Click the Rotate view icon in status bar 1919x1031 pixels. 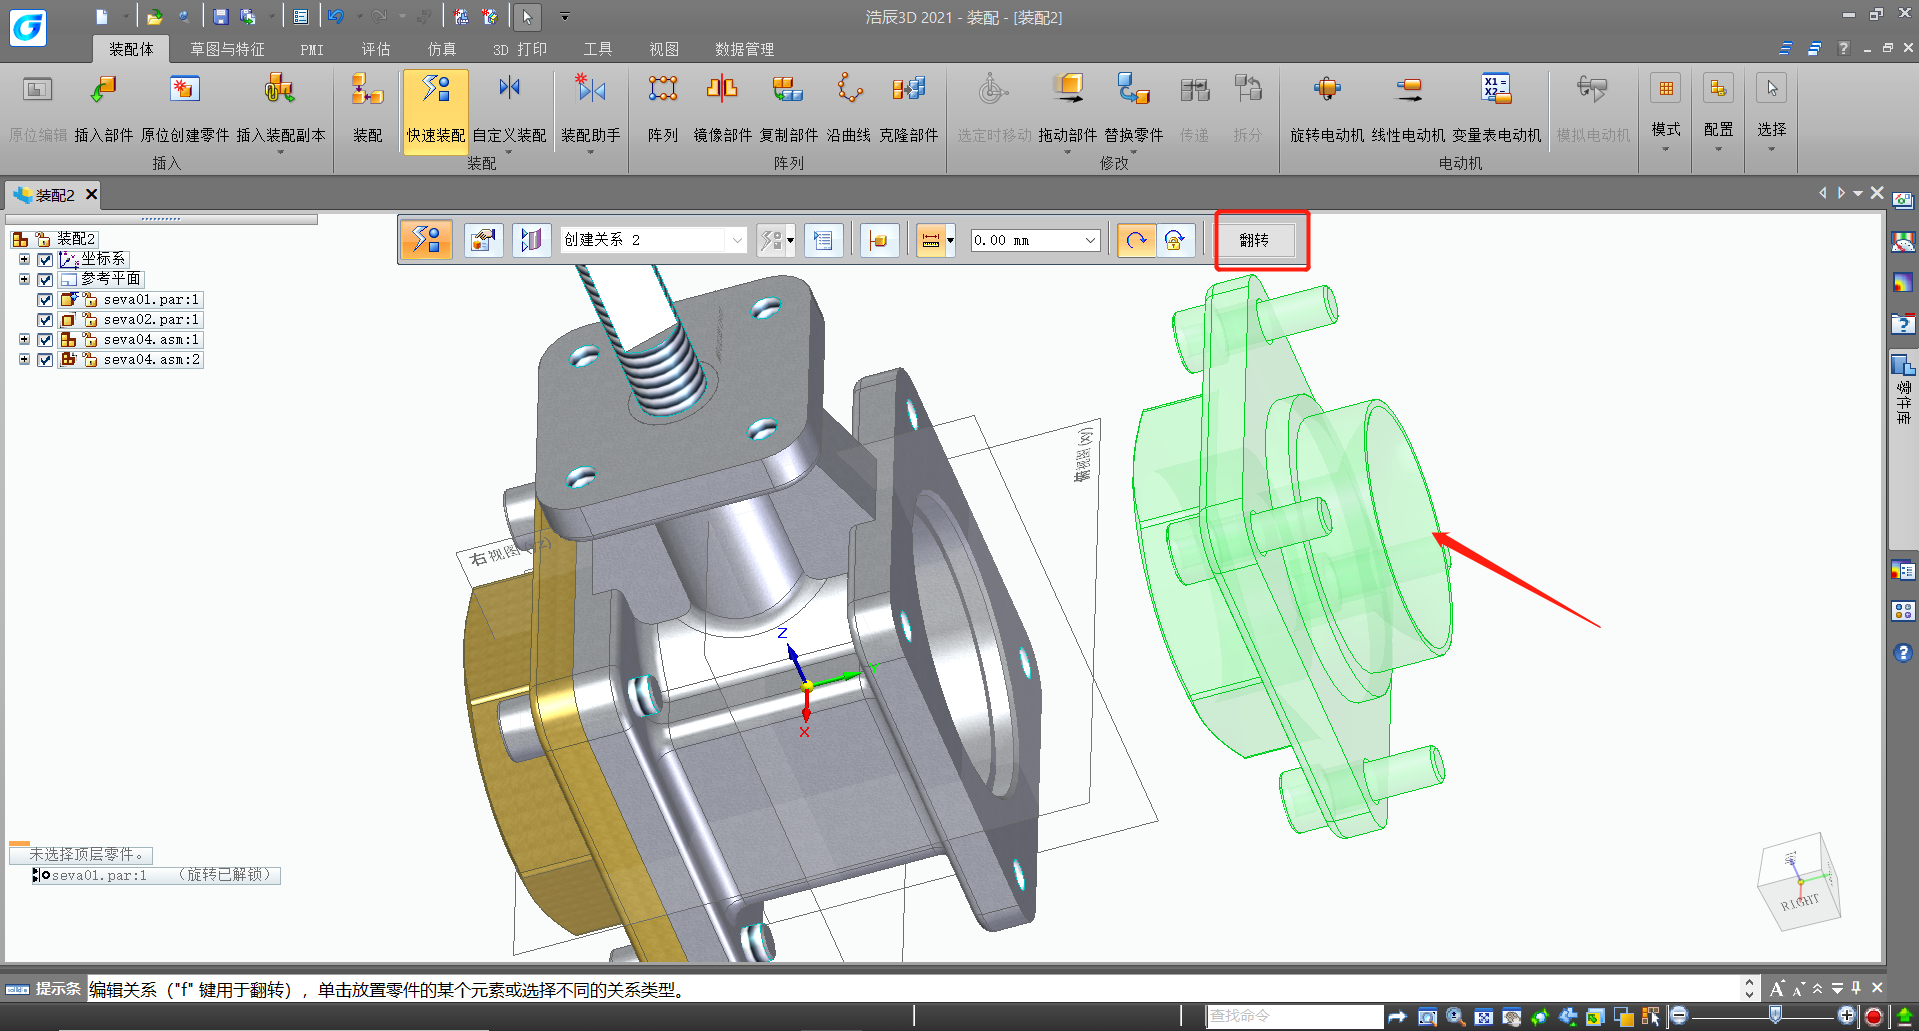pyautogui.click(x=1540, y=1017)
